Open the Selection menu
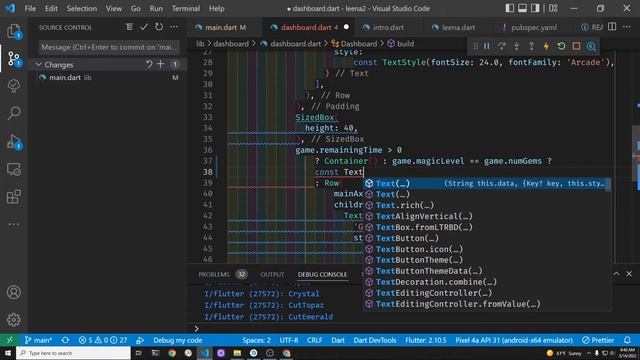 pos(82,8)
